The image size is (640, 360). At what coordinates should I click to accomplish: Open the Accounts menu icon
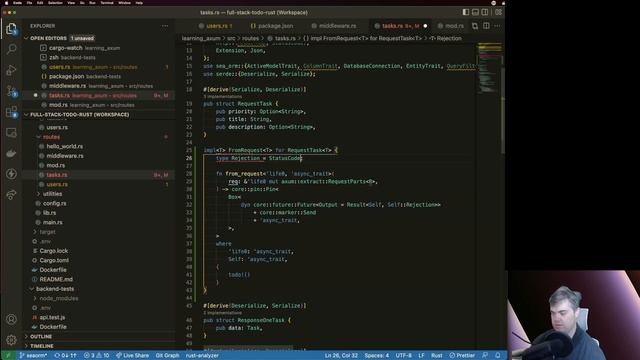tap(11, 319)
